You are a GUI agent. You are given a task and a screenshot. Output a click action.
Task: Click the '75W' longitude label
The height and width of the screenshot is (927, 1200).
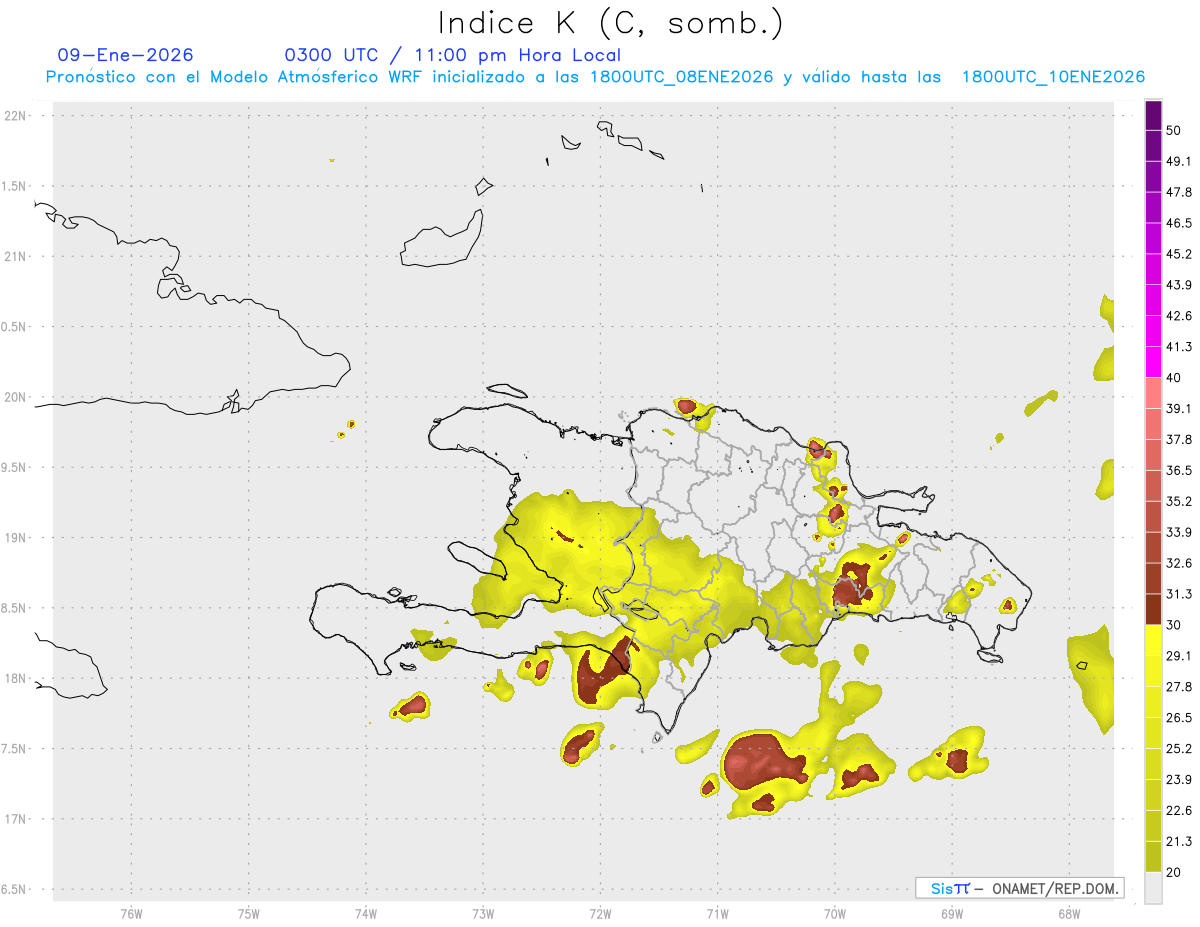pos(248,913)
